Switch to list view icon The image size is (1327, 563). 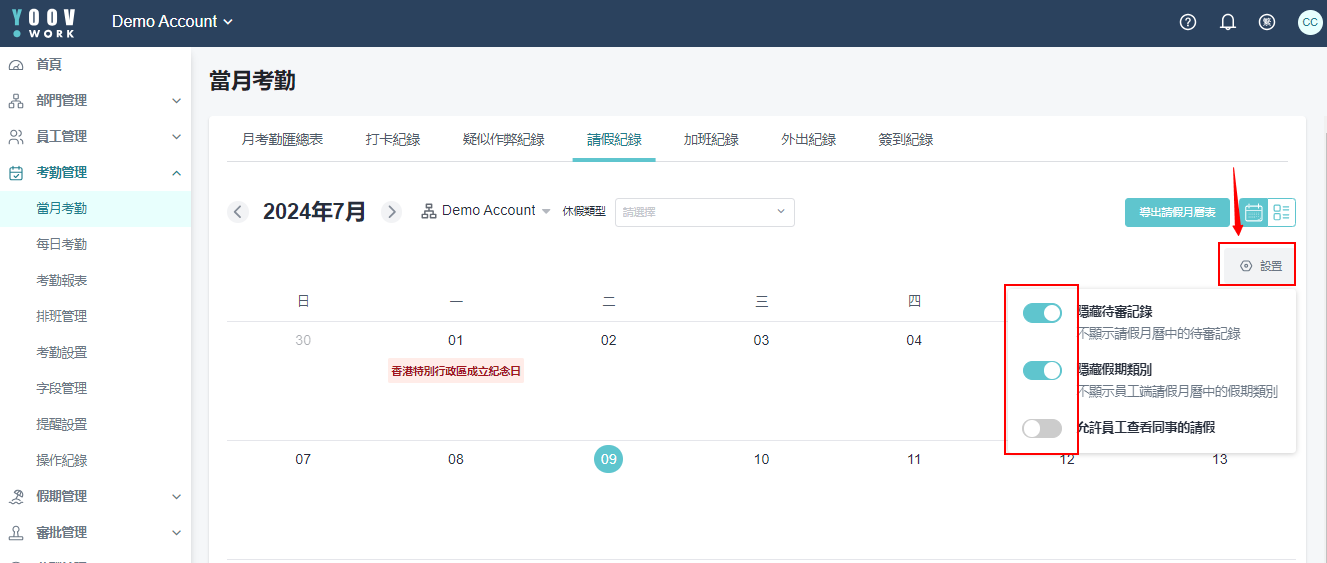pos(1282,212)
